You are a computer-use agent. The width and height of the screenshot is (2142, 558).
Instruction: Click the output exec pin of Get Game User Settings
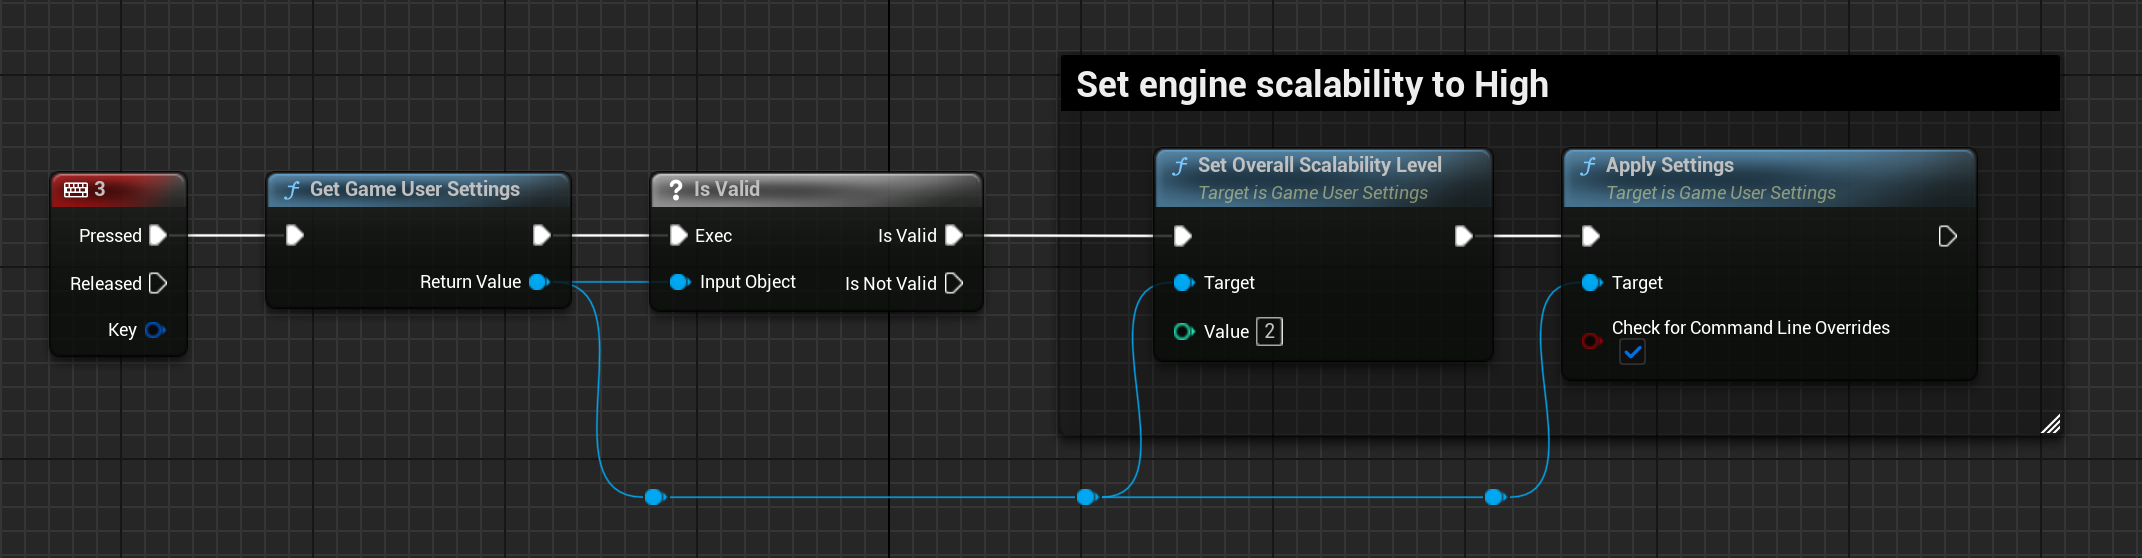click(x=542, y=235)
